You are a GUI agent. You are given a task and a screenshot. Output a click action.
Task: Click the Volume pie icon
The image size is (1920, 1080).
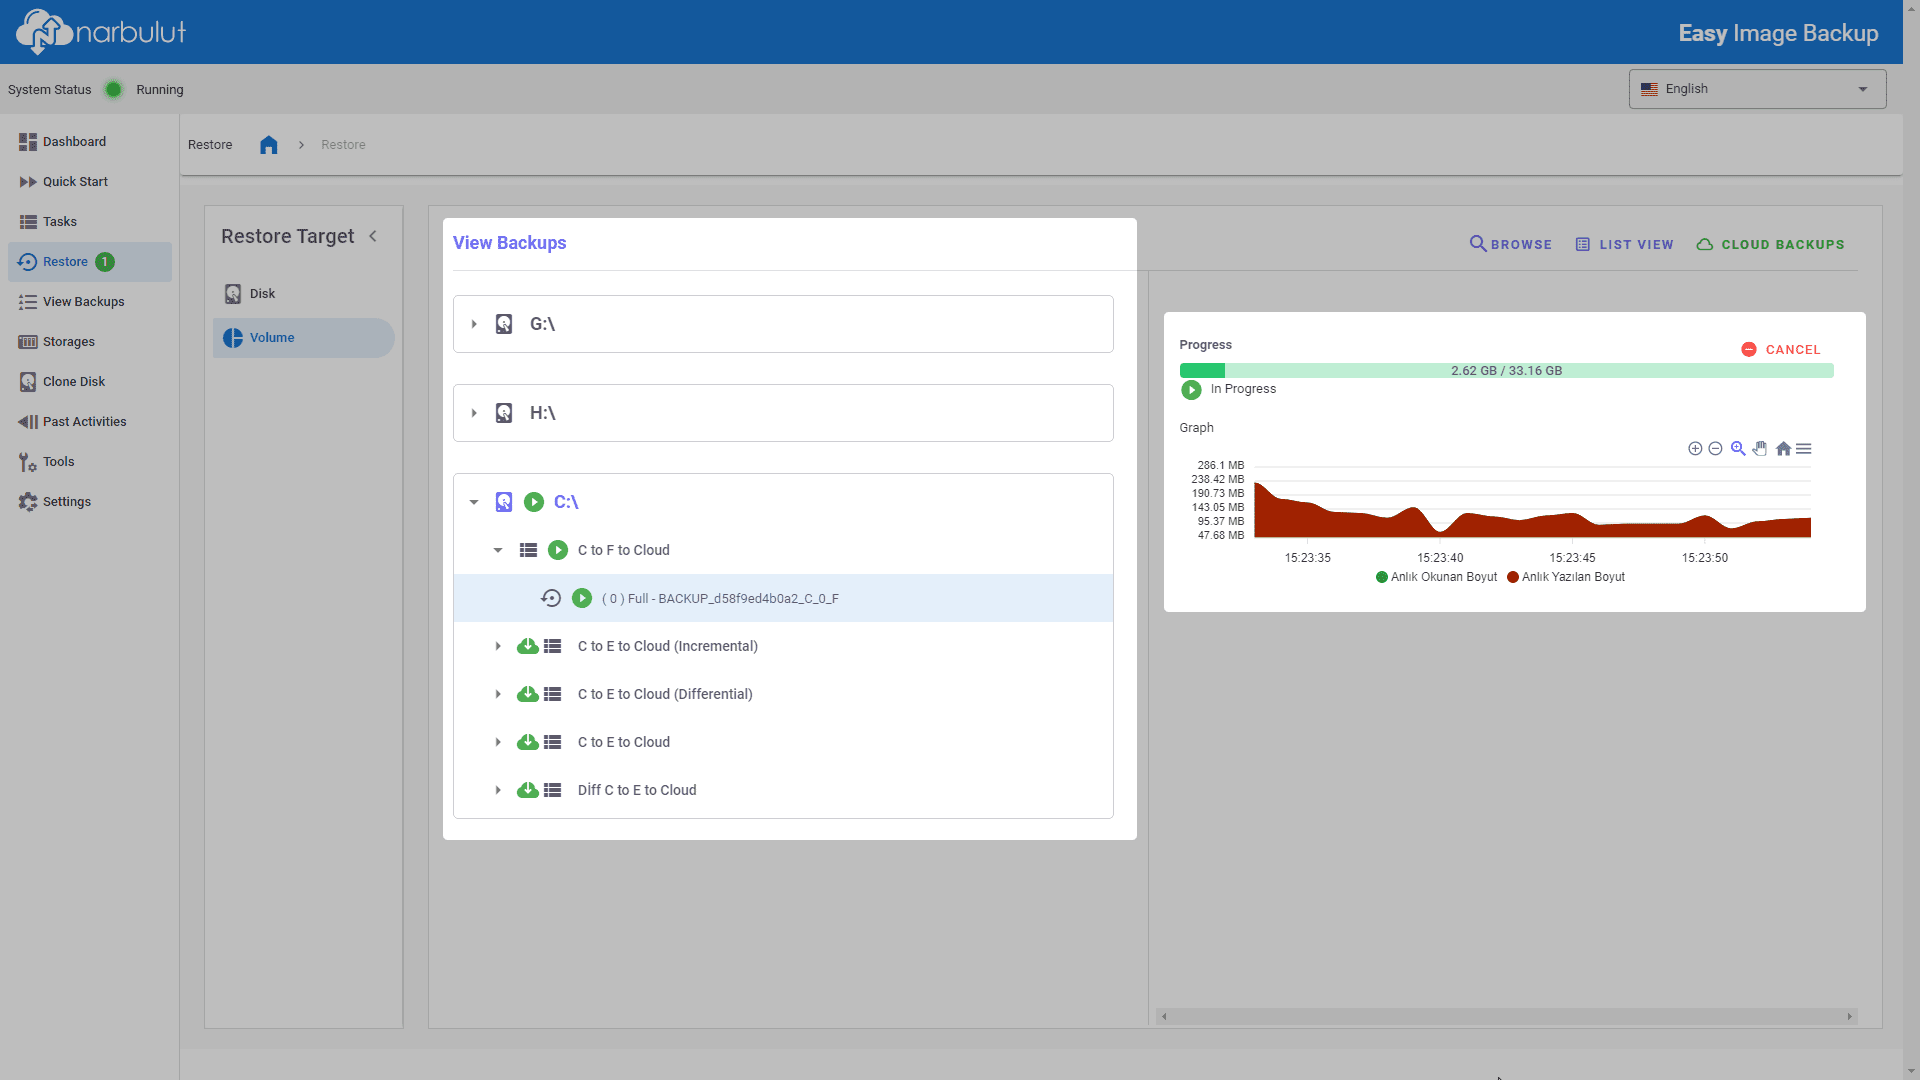pos(233,338)
